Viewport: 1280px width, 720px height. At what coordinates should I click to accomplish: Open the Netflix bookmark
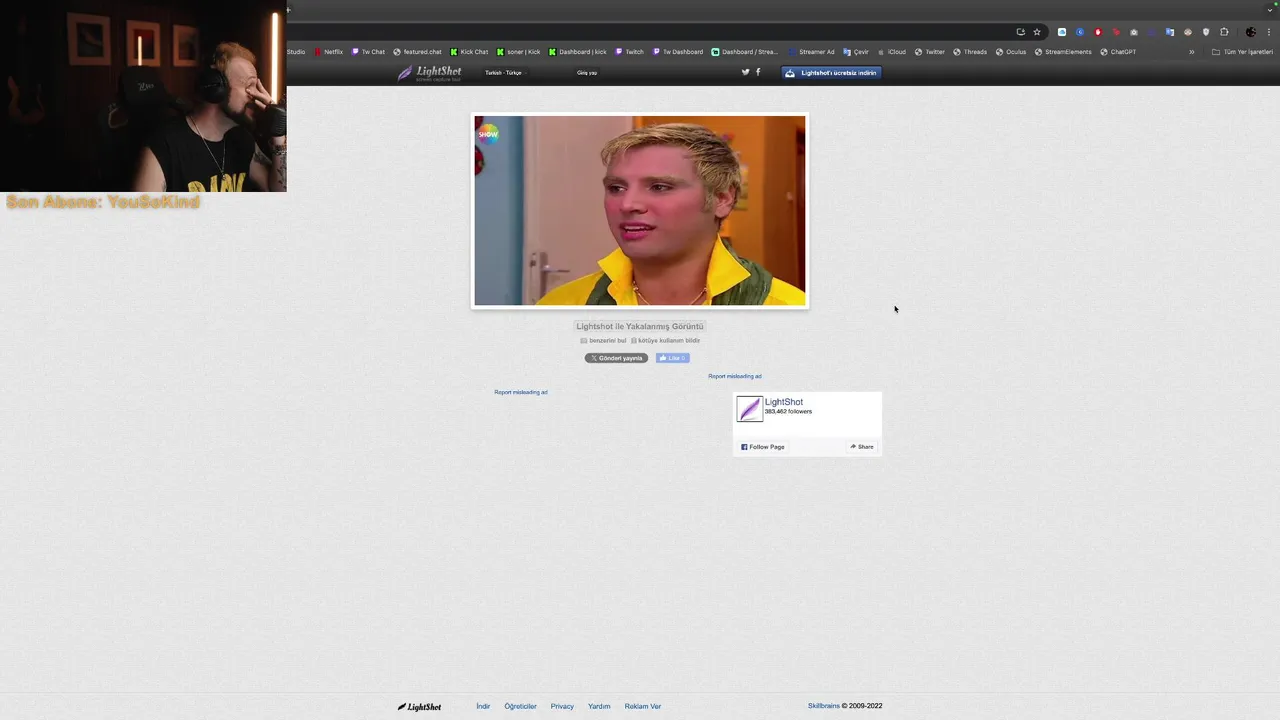click(329, 52)
